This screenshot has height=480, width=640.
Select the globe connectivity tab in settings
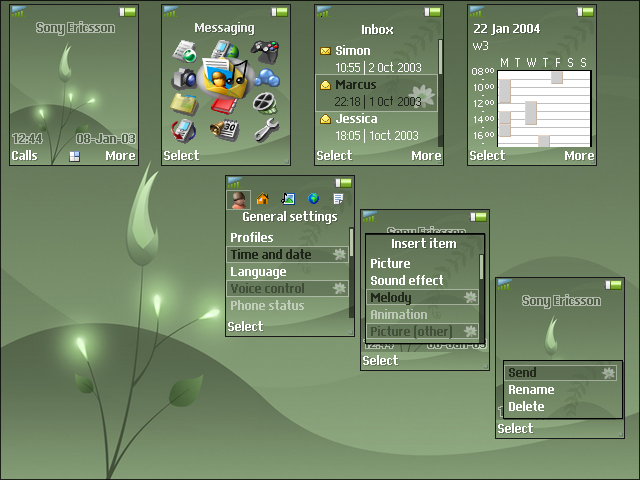click(x=313, y=199)
